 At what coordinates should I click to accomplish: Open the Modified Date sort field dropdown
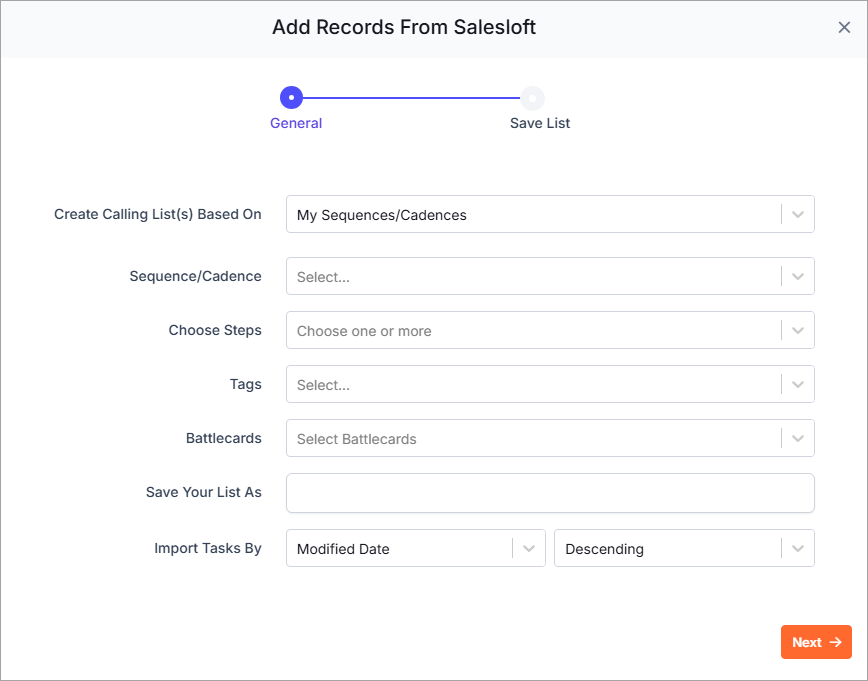(416, 548)
